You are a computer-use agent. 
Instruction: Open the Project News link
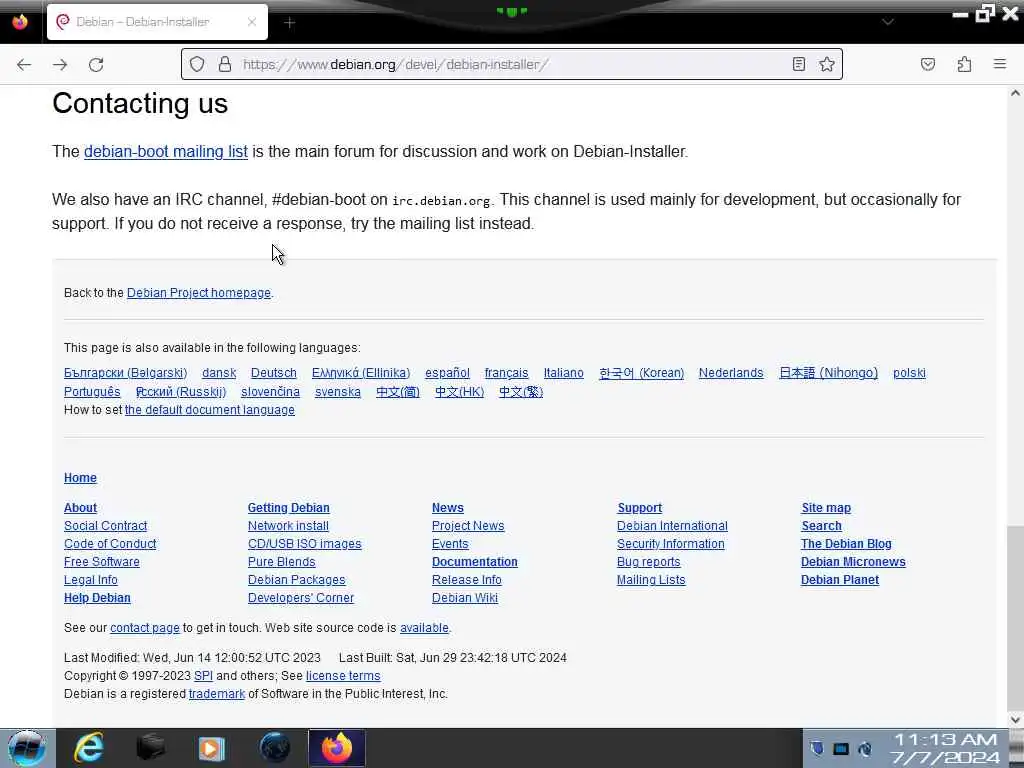tap(468, 526)
